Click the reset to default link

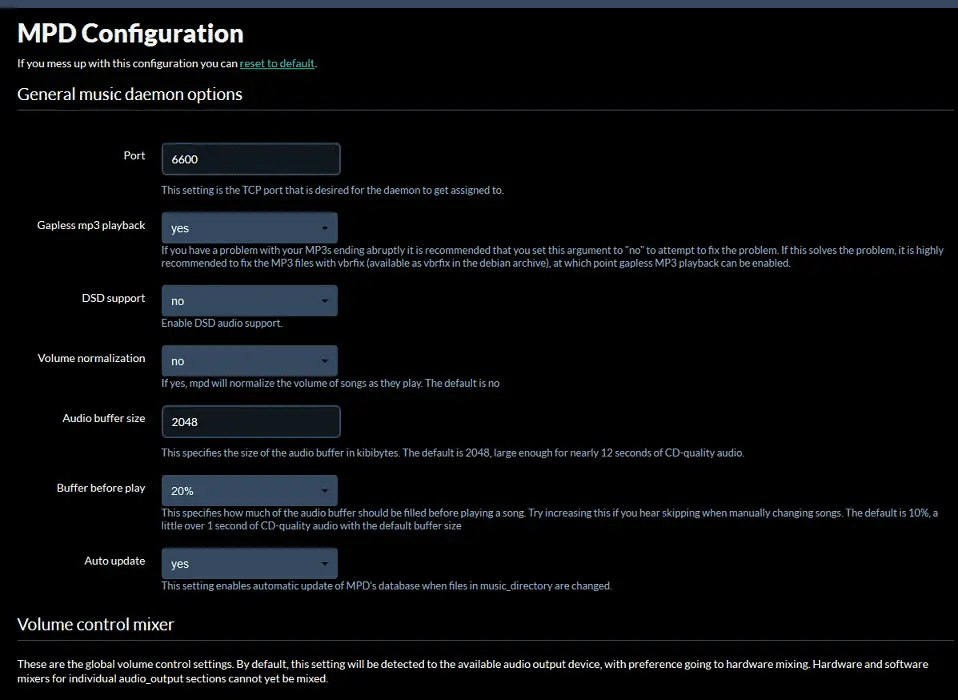pyautogui.click(x=277, y=64)
